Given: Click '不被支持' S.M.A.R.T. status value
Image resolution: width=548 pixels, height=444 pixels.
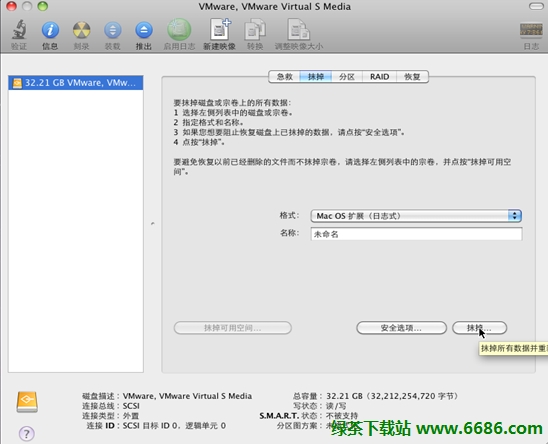Looking at the screenshot, I should (342, 416).
